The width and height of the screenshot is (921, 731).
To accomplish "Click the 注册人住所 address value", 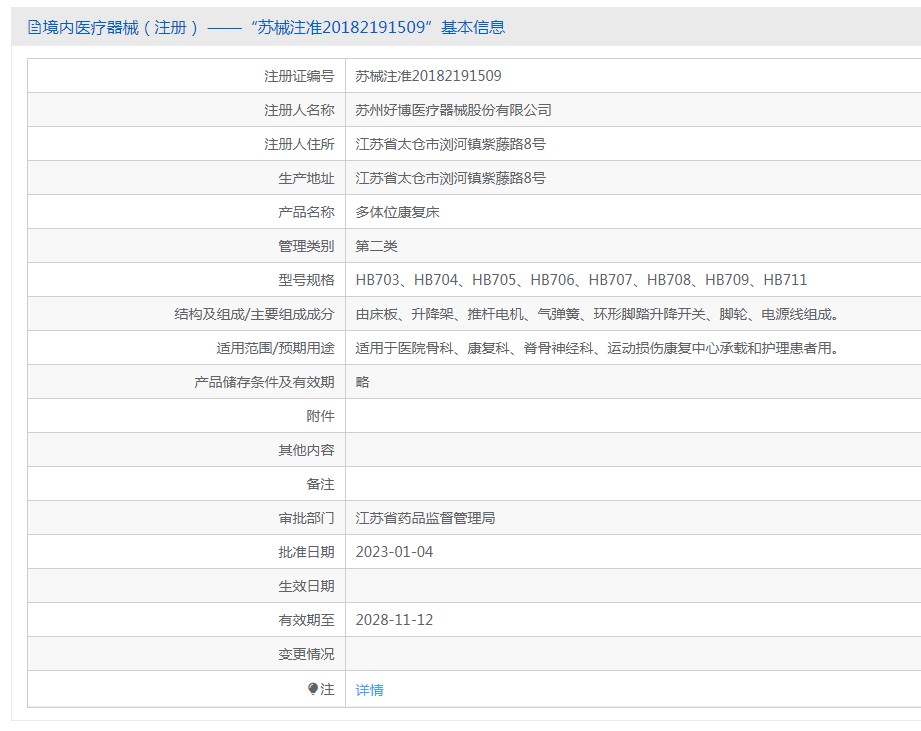I will pos(451,144).
